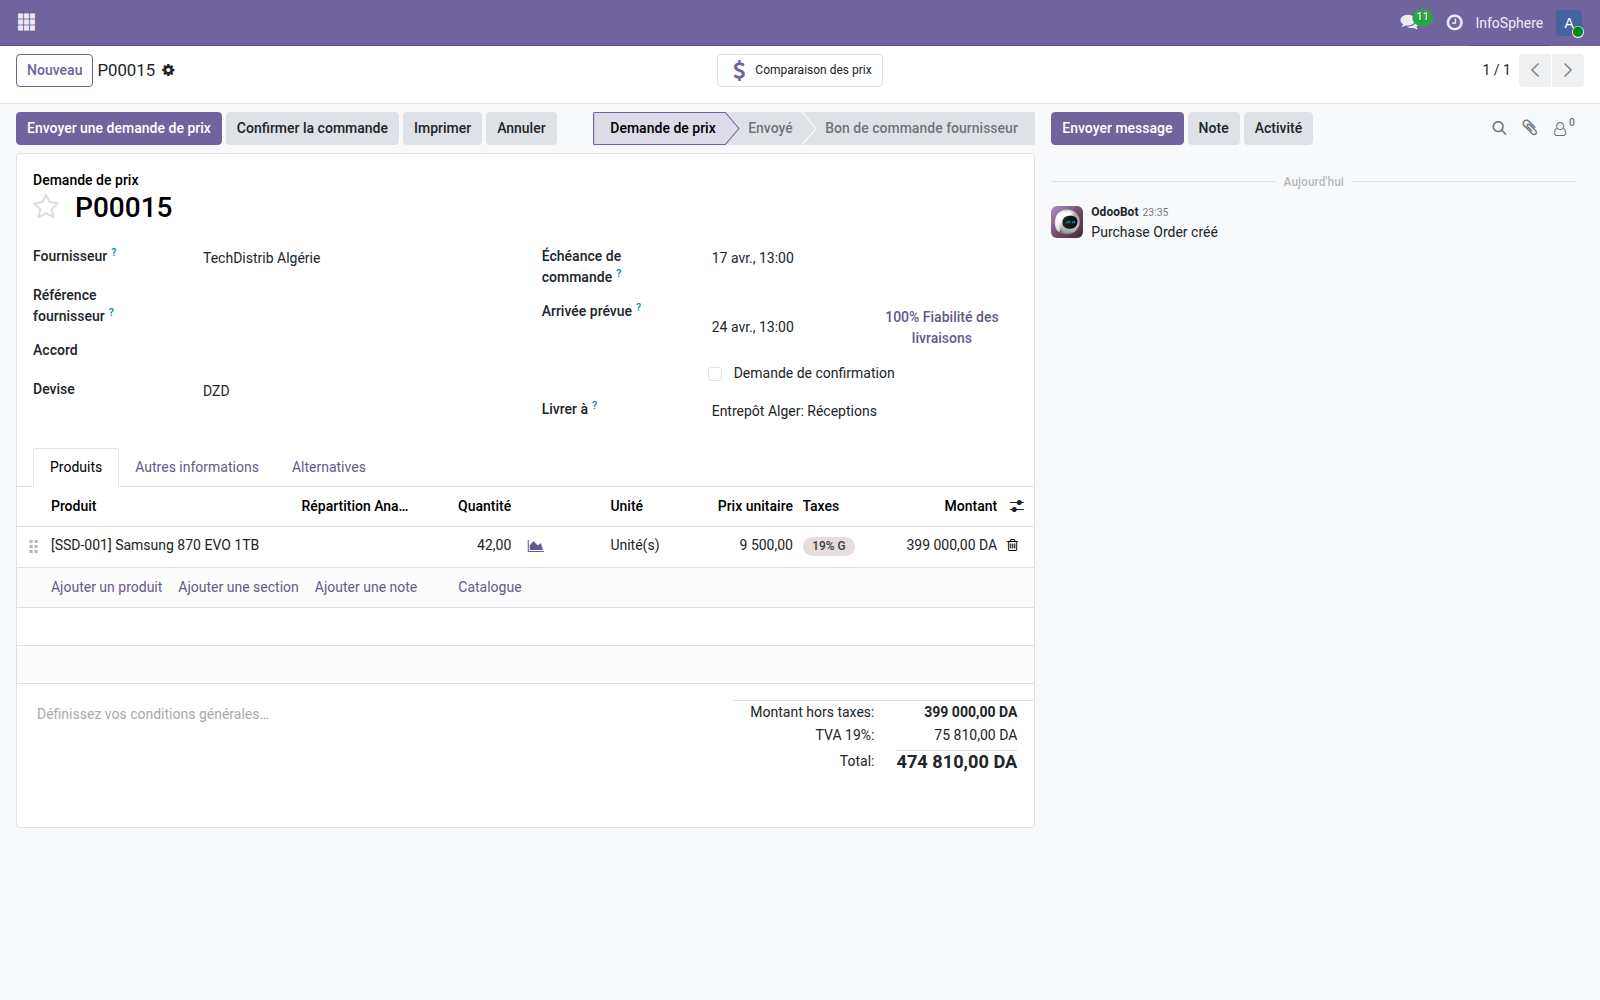Delete the Samsung 870 EVO line
The height and width of the screenshot is (1000, 1600).
1012,545
